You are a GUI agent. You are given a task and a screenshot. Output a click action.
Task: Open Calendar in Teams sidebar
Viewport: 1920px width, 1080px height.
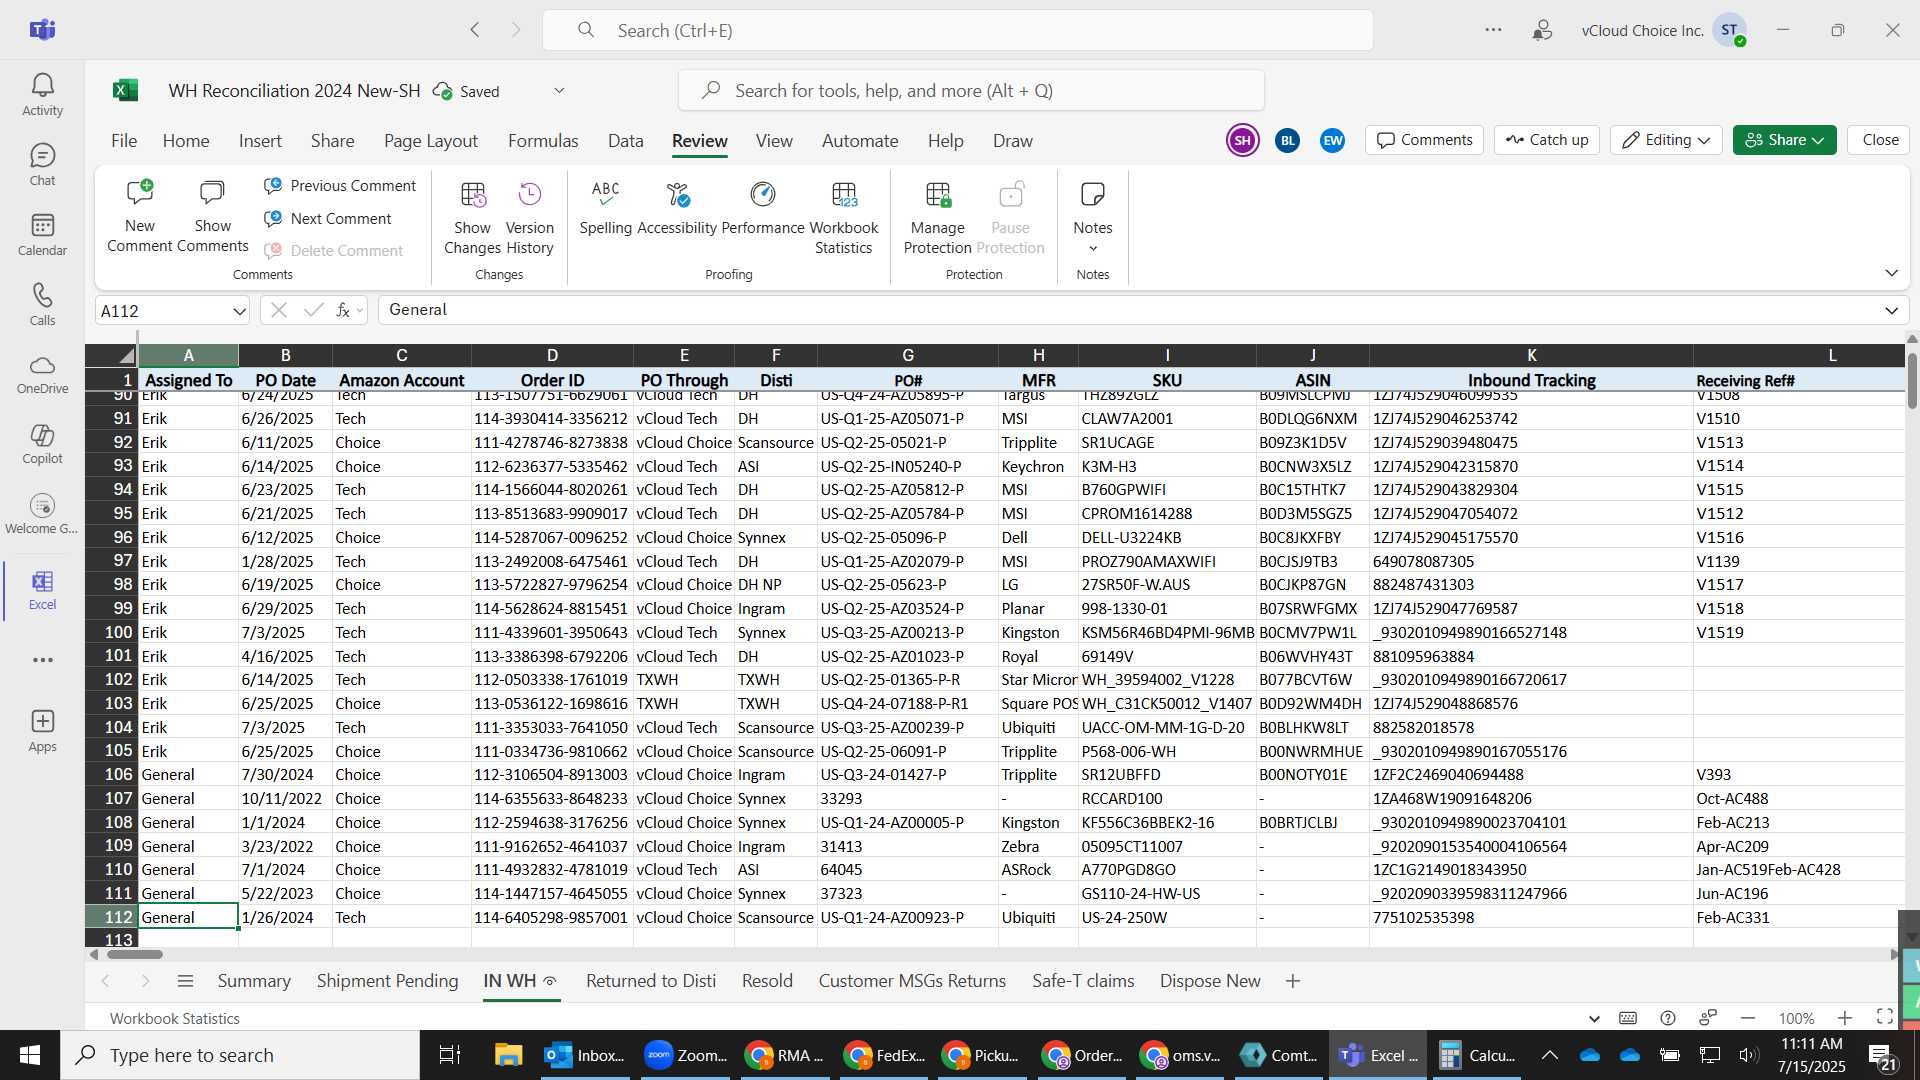click(42, 235)
